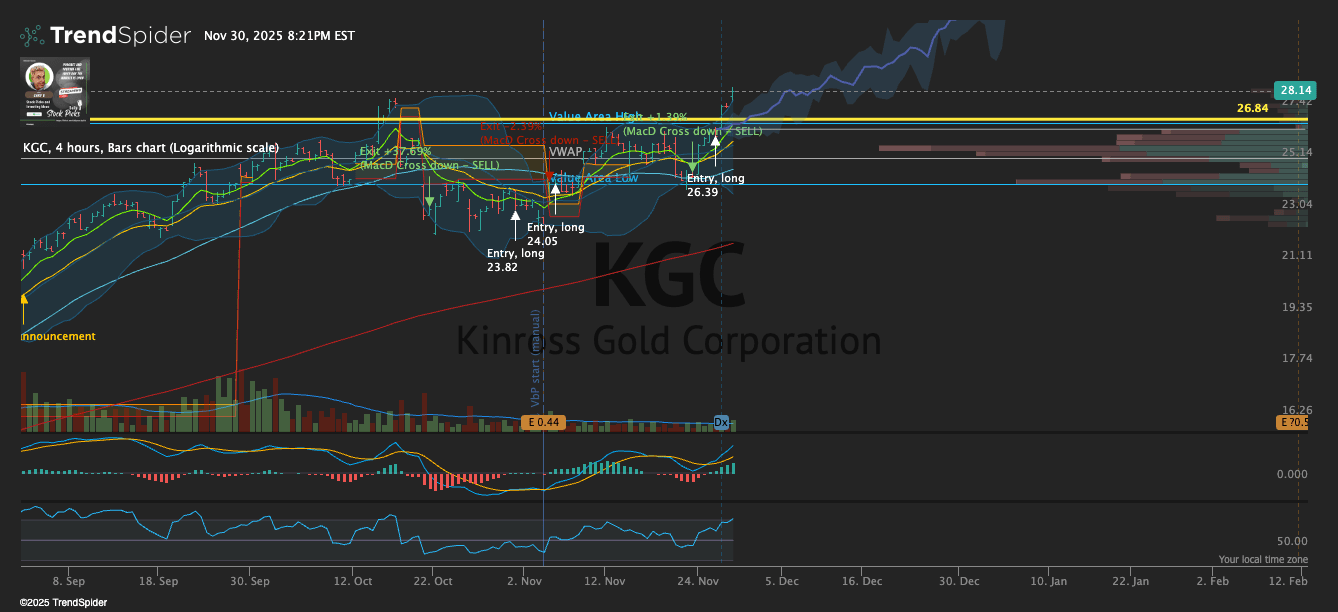Screen dimensions: 1338x612
Task: Click the RSI 50.00 axis label
Action: coord(1293,541)
